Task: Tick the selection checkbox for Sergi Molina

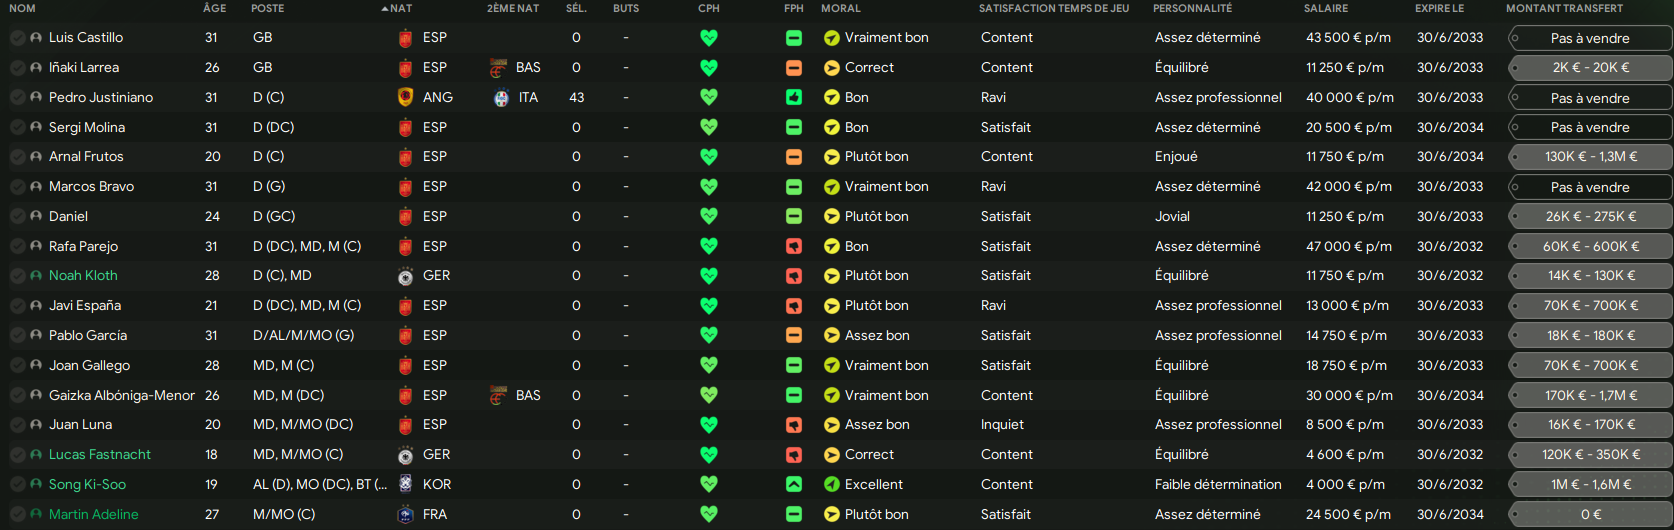Action: 18,127
